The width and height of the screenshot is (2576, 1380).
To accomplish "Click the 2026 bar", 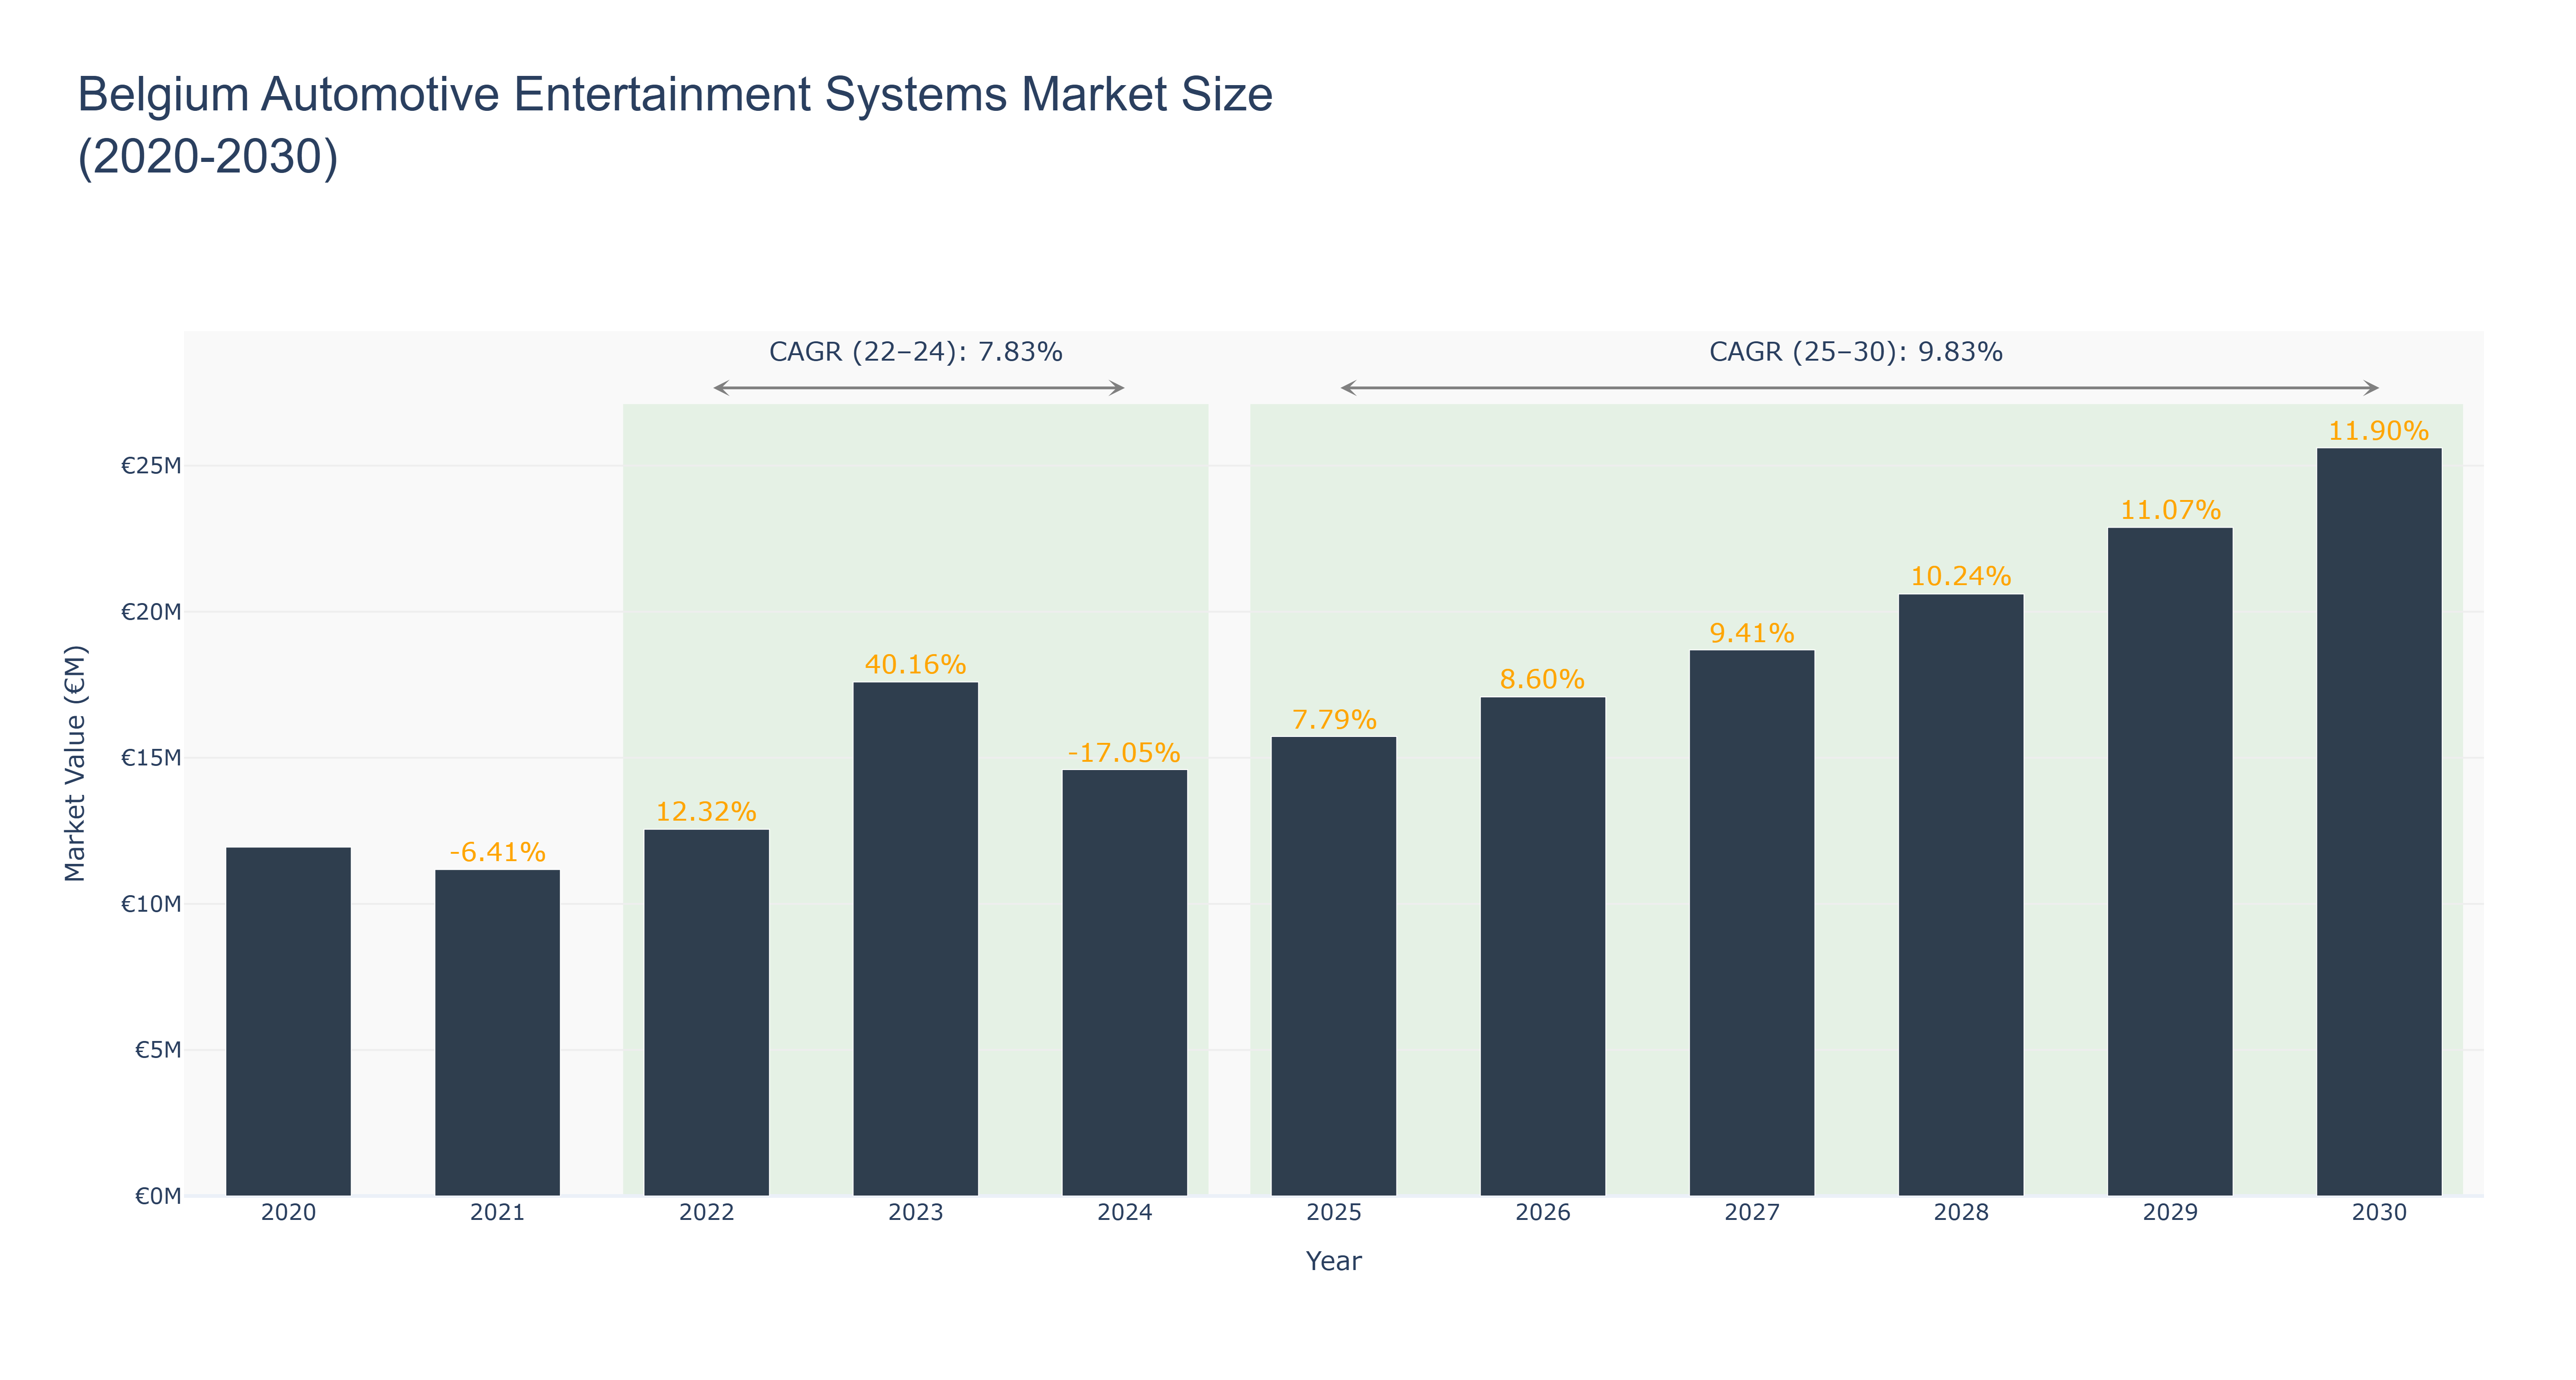I will point(1542,946).
